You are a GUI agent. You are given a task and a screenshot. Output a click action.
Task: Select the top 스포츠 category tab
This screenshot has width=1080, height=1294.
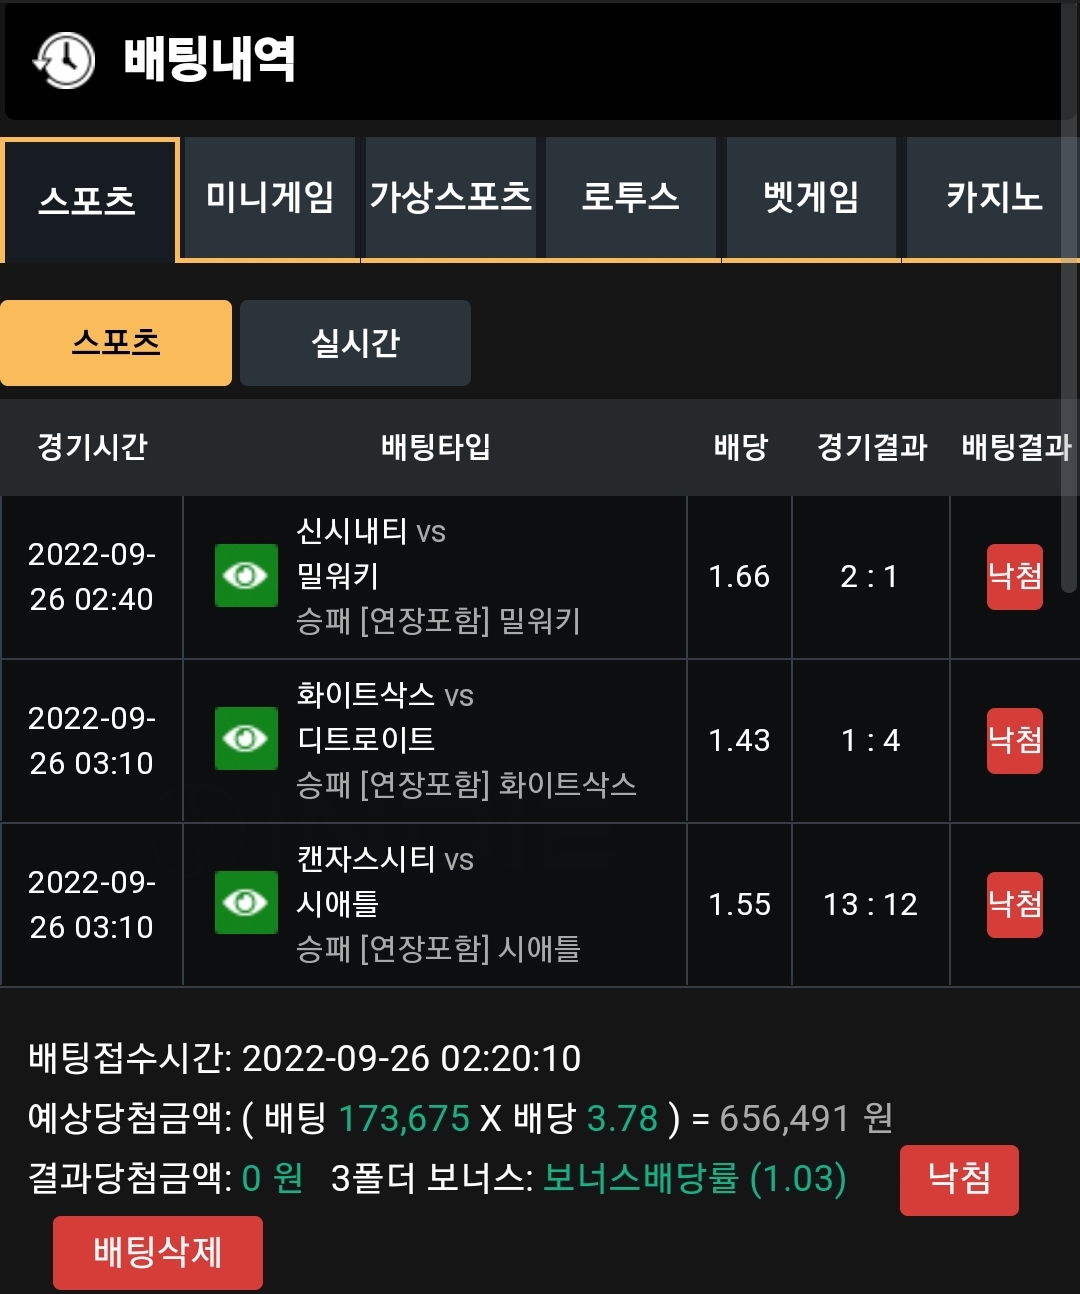tap(88, 201)
